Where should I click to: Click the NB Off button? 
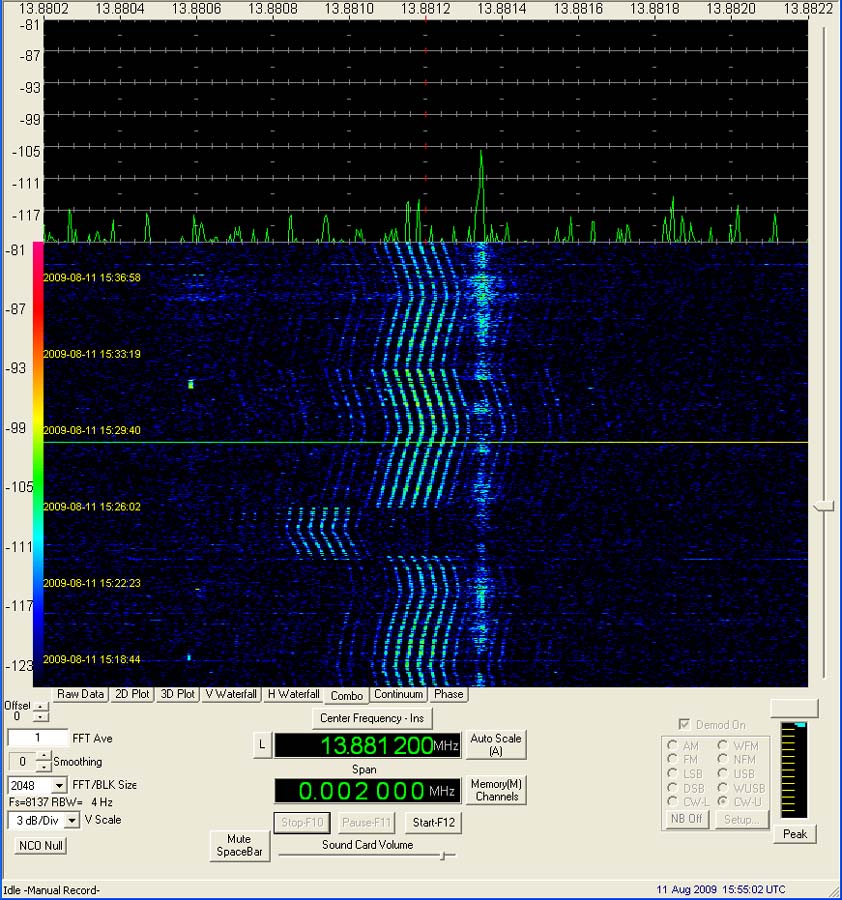[x=686, y=818]
